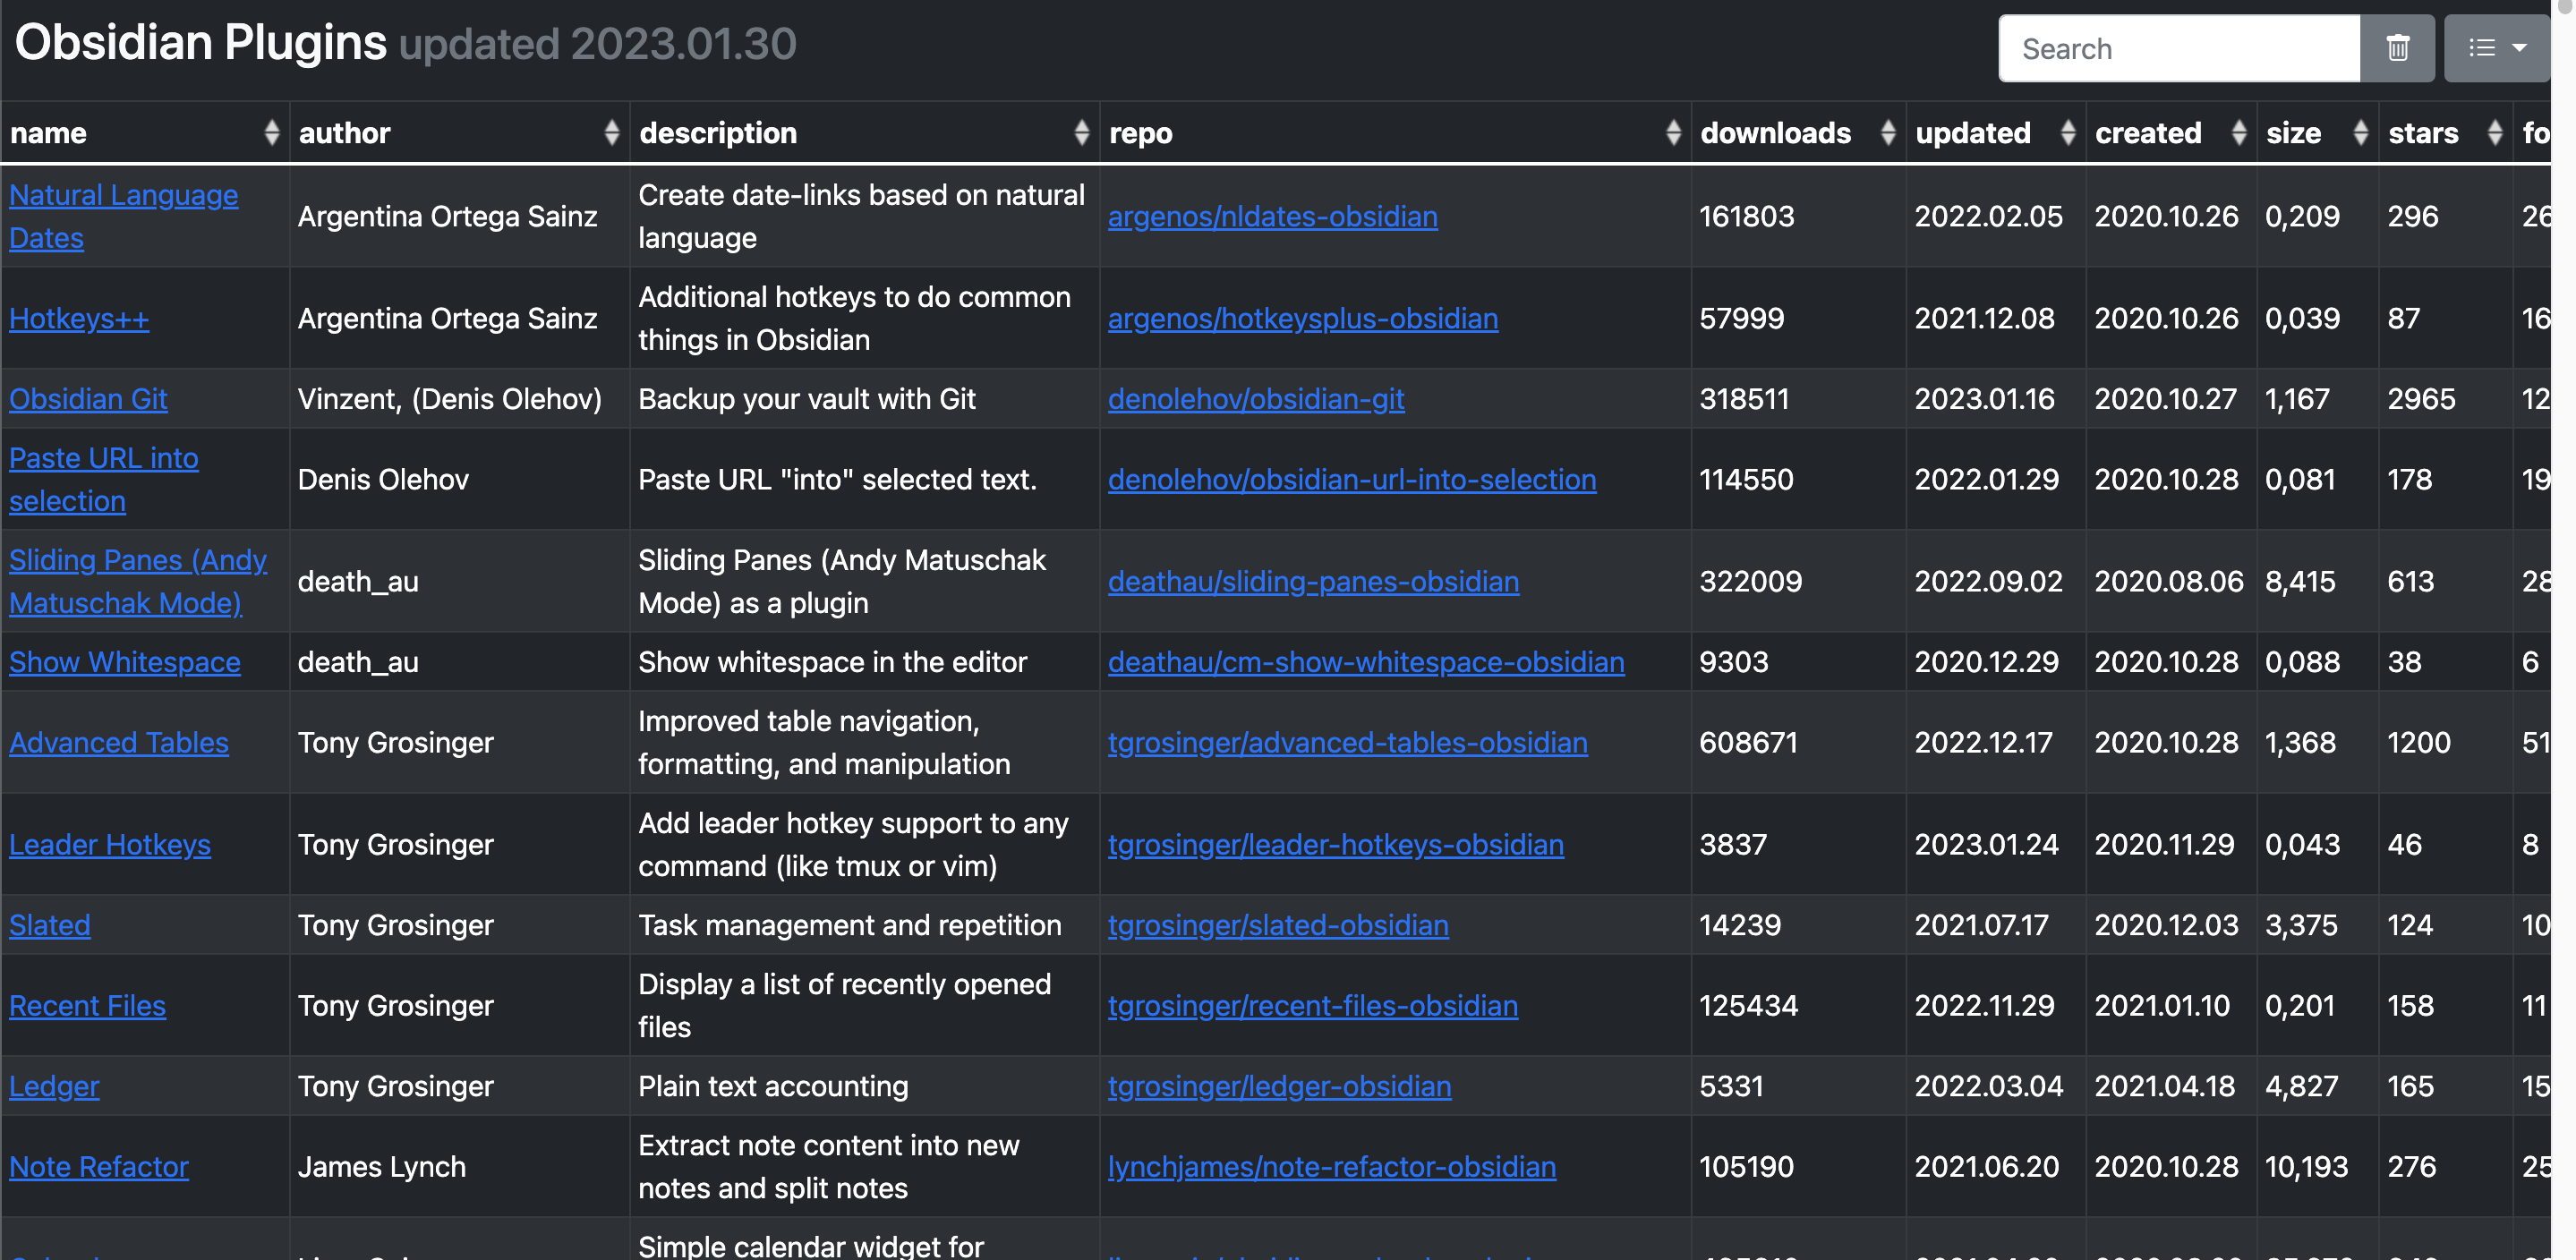Sort by repo column arrows
The width and height of the screenshot is (2576, 1260).
1672,133
